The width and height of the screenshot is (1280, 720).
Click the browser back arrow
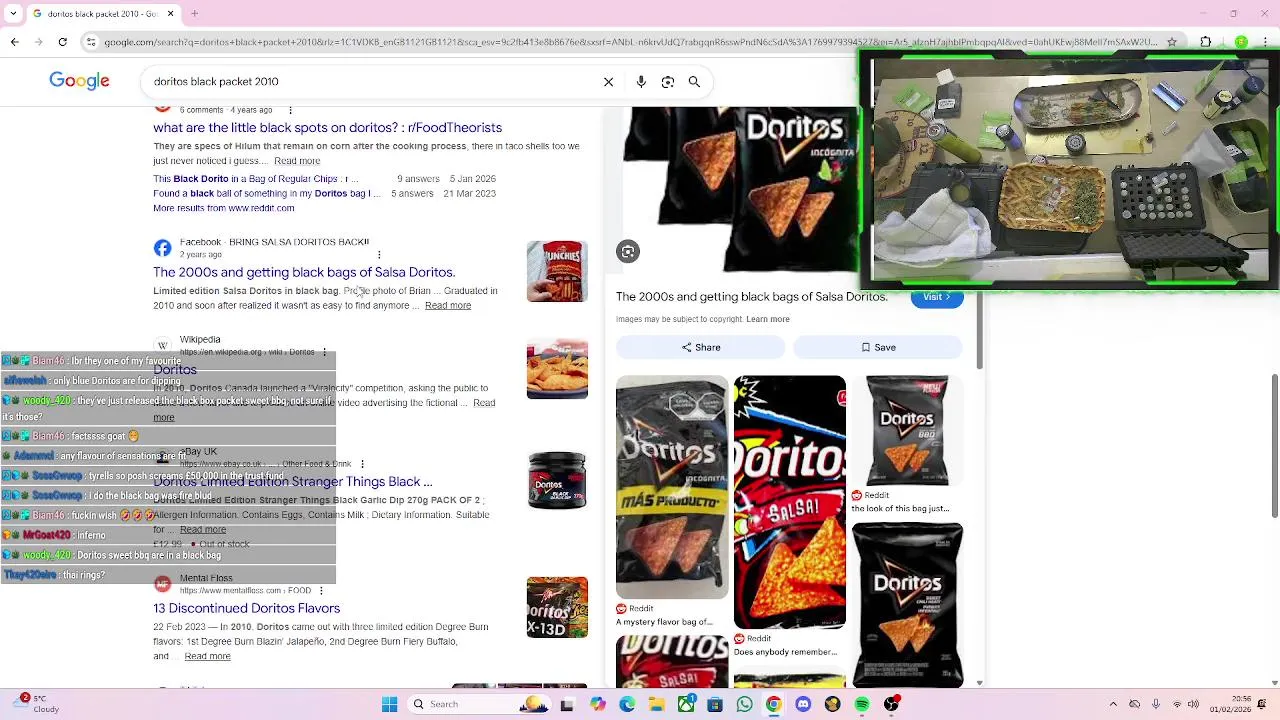coord(14,42)
